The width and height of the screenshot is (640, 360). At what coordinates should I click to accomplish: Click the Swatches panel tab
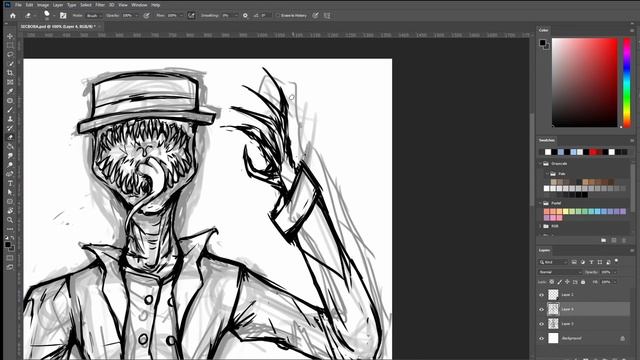coord(547,140)
